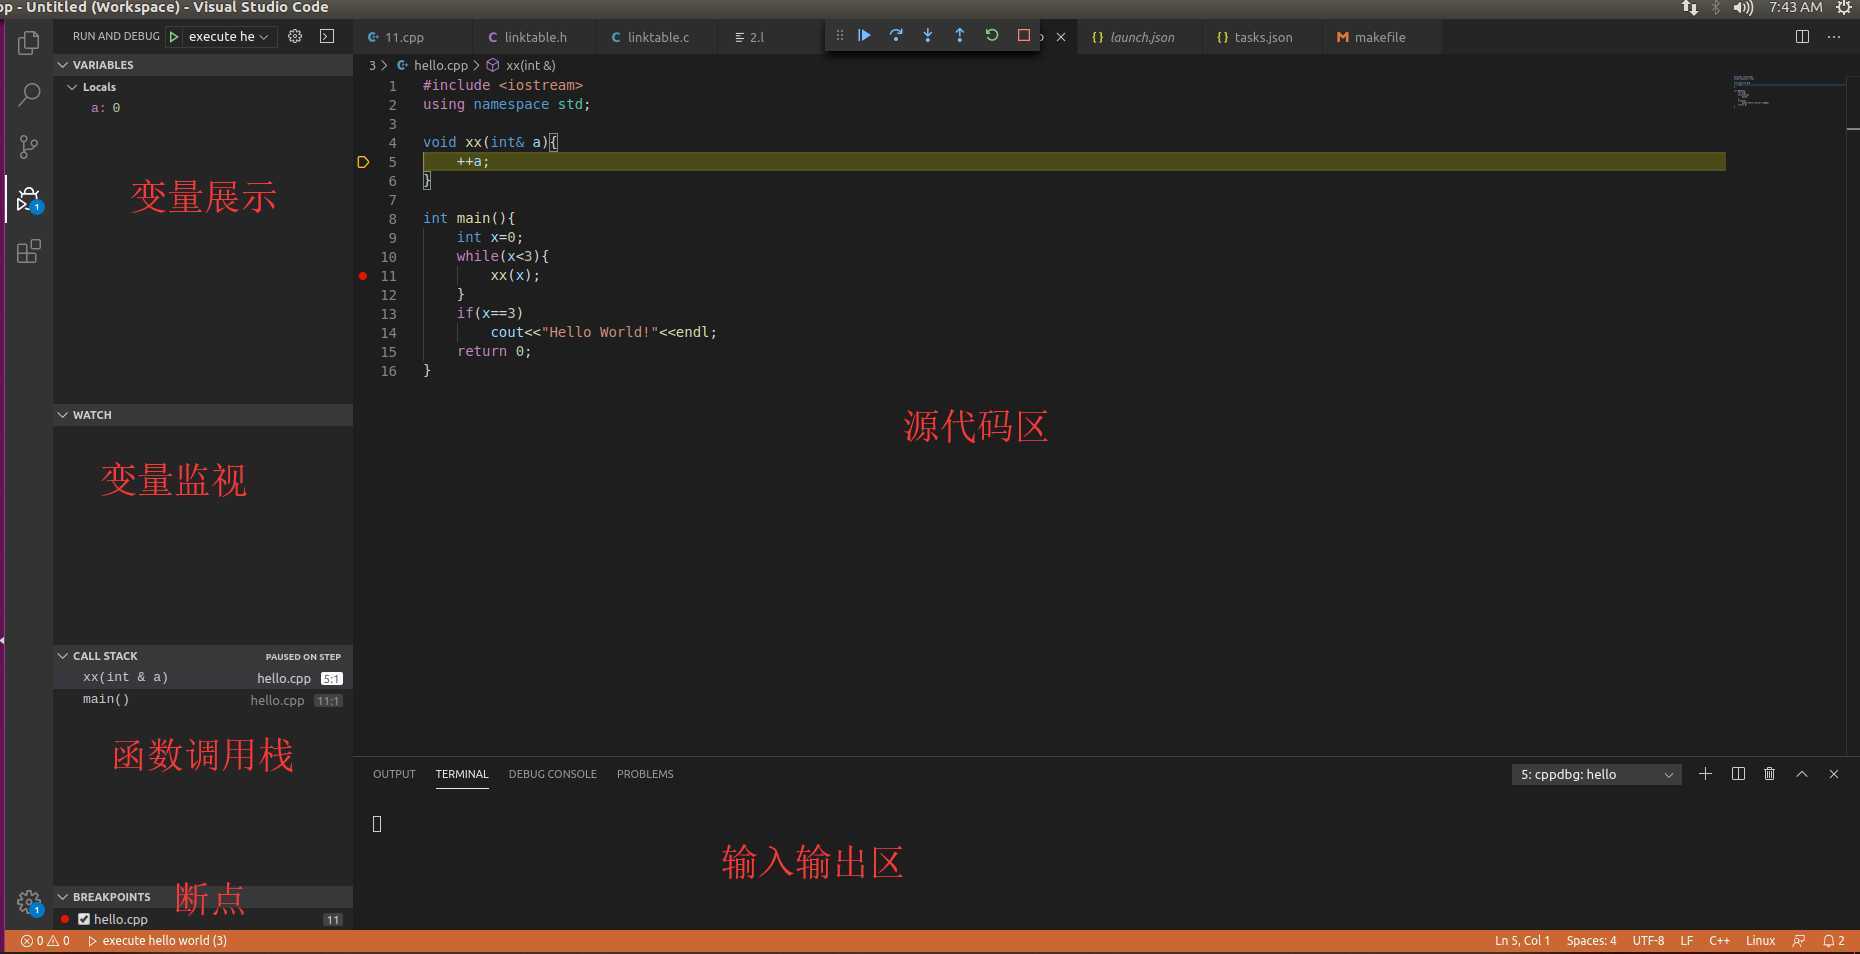Image resolution: width=1860 pixels, height=954 pixels.
Task: Open the feedback icon in status bar
Action: [x=1799, y=941]
